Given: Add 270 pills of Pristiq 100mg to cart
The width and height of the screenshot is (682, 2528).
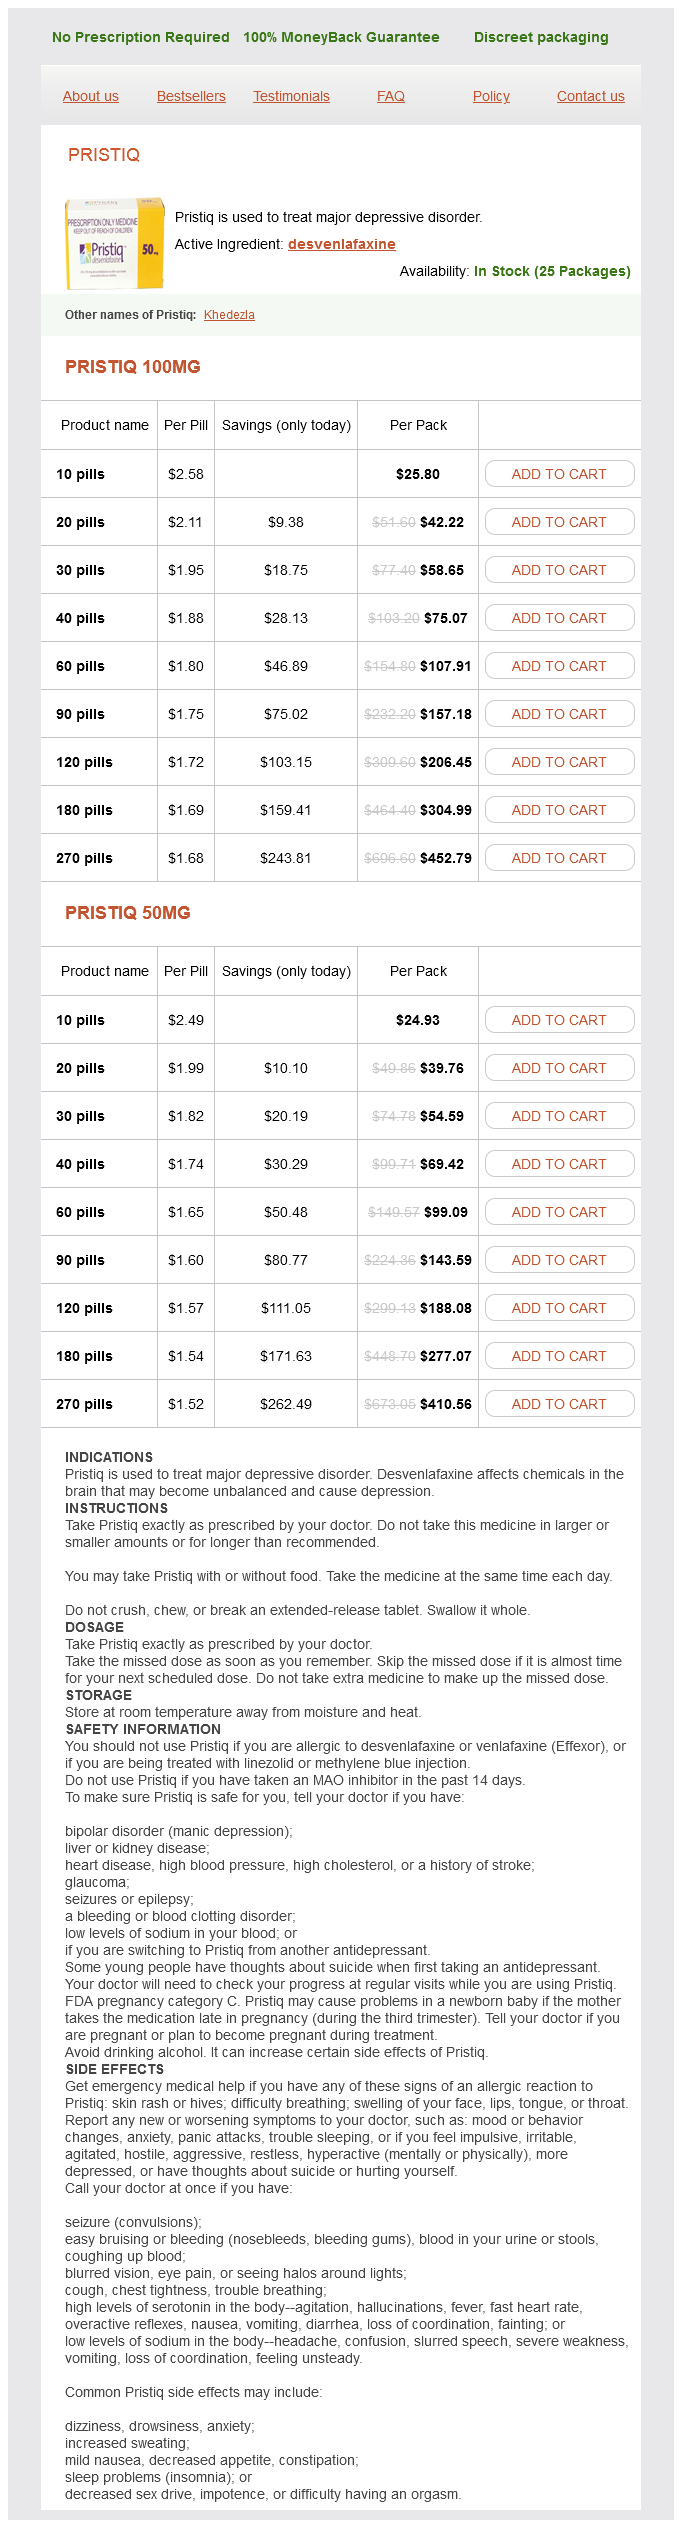Looking at the screenshot, I should pos(559,858).
